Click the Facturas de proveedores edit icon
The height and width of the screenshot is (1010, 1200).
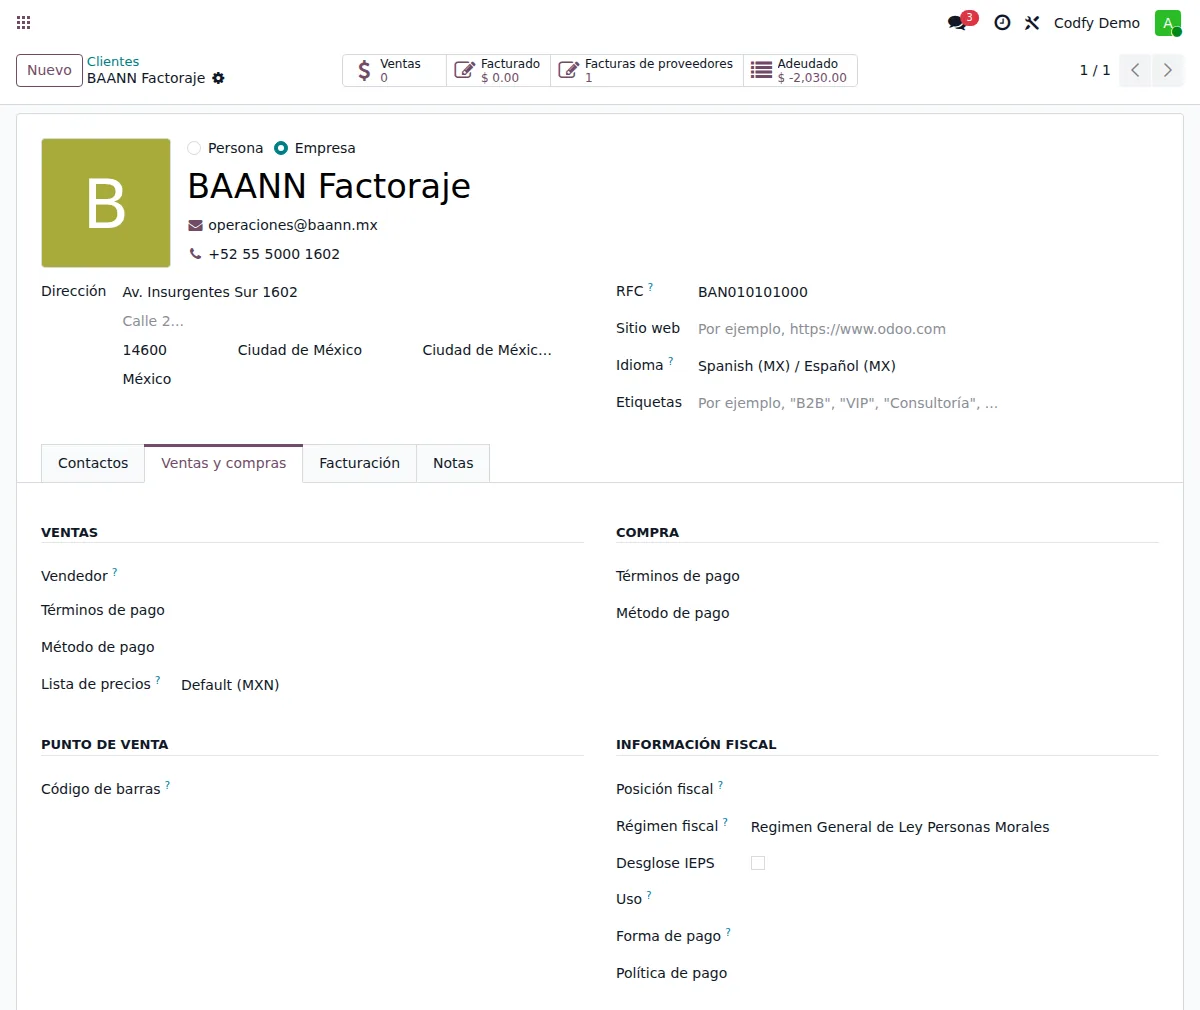[x=568, y=70]
